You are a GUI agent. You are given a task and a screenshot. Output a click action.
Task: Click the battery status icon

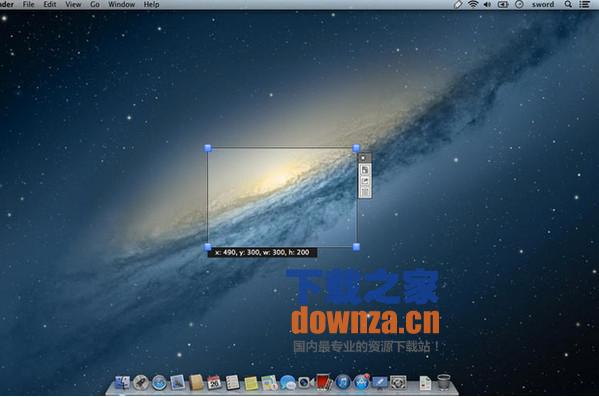pos(503,4)
